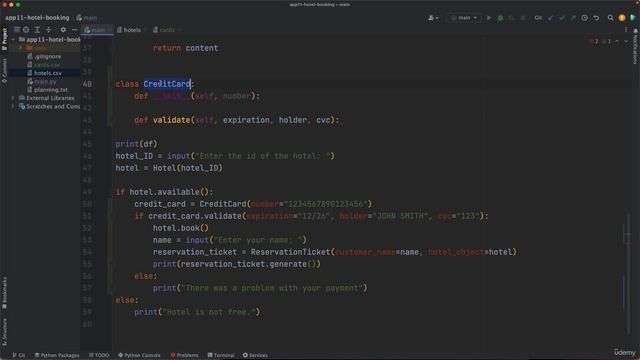The width and height of the screenshot is (640, 360).
Task: Click the highlighted CreditCard class name
Action: click(x=167, y=84)
